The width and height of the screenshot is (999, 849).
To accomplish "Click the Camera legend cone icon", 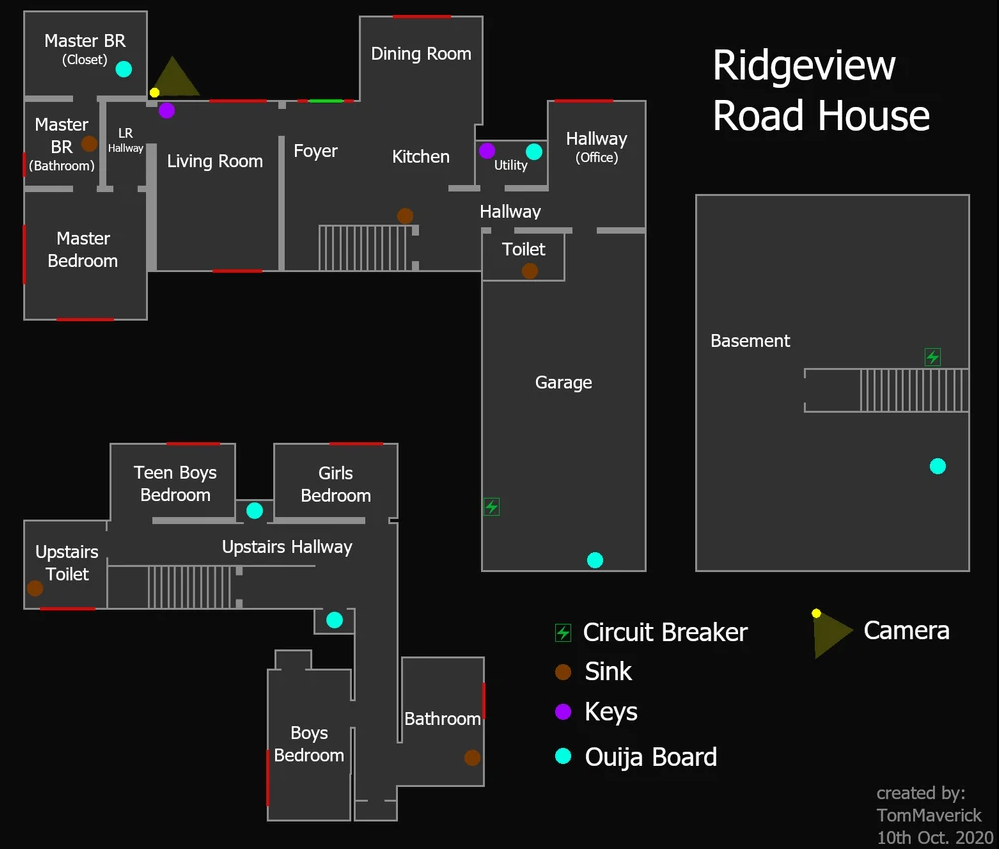I will (x=831, y=633).
